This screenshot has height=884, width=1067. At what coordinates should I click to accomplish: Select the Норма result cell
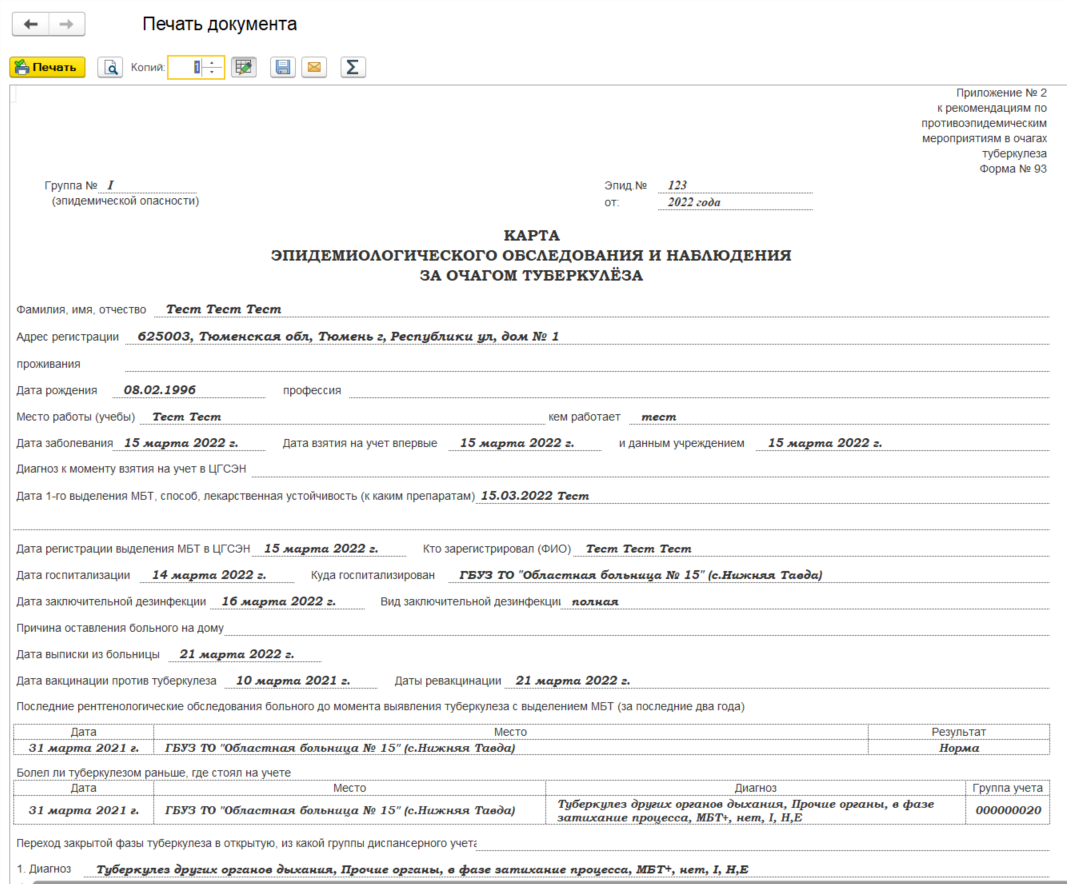click(x=959, y=747)
